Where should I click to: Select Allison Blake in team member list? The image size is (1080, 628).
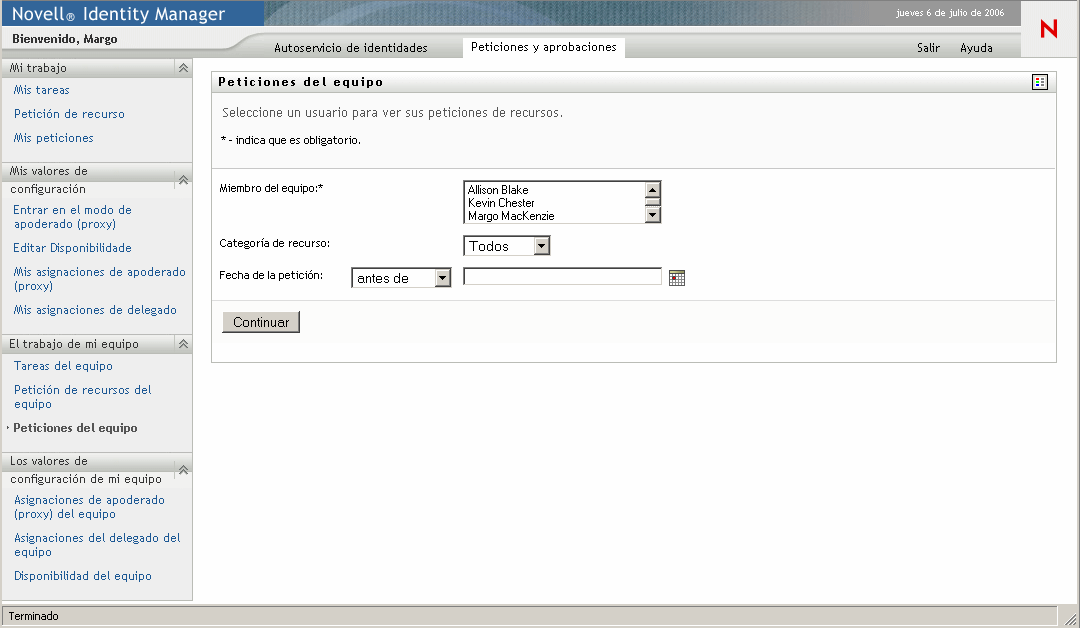pos(498,189)
